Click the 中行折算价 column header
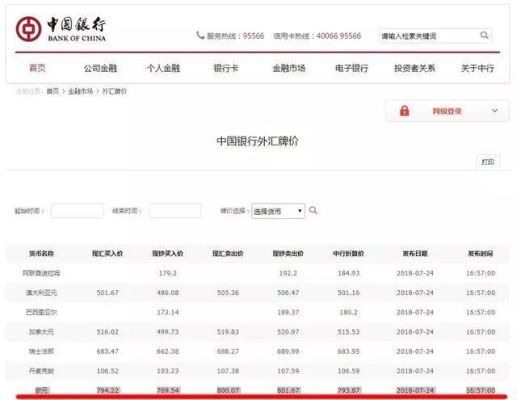Viewport: 517px width, 400px height. pos(348,254)
